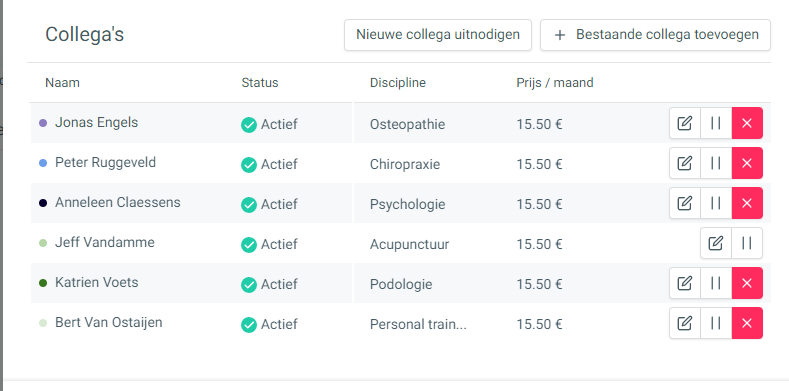This screenshot has height=391, width=789.
Task: Open the Peter Ruggeveld name row
Action: pyautogui.click(x=401, y=164)
